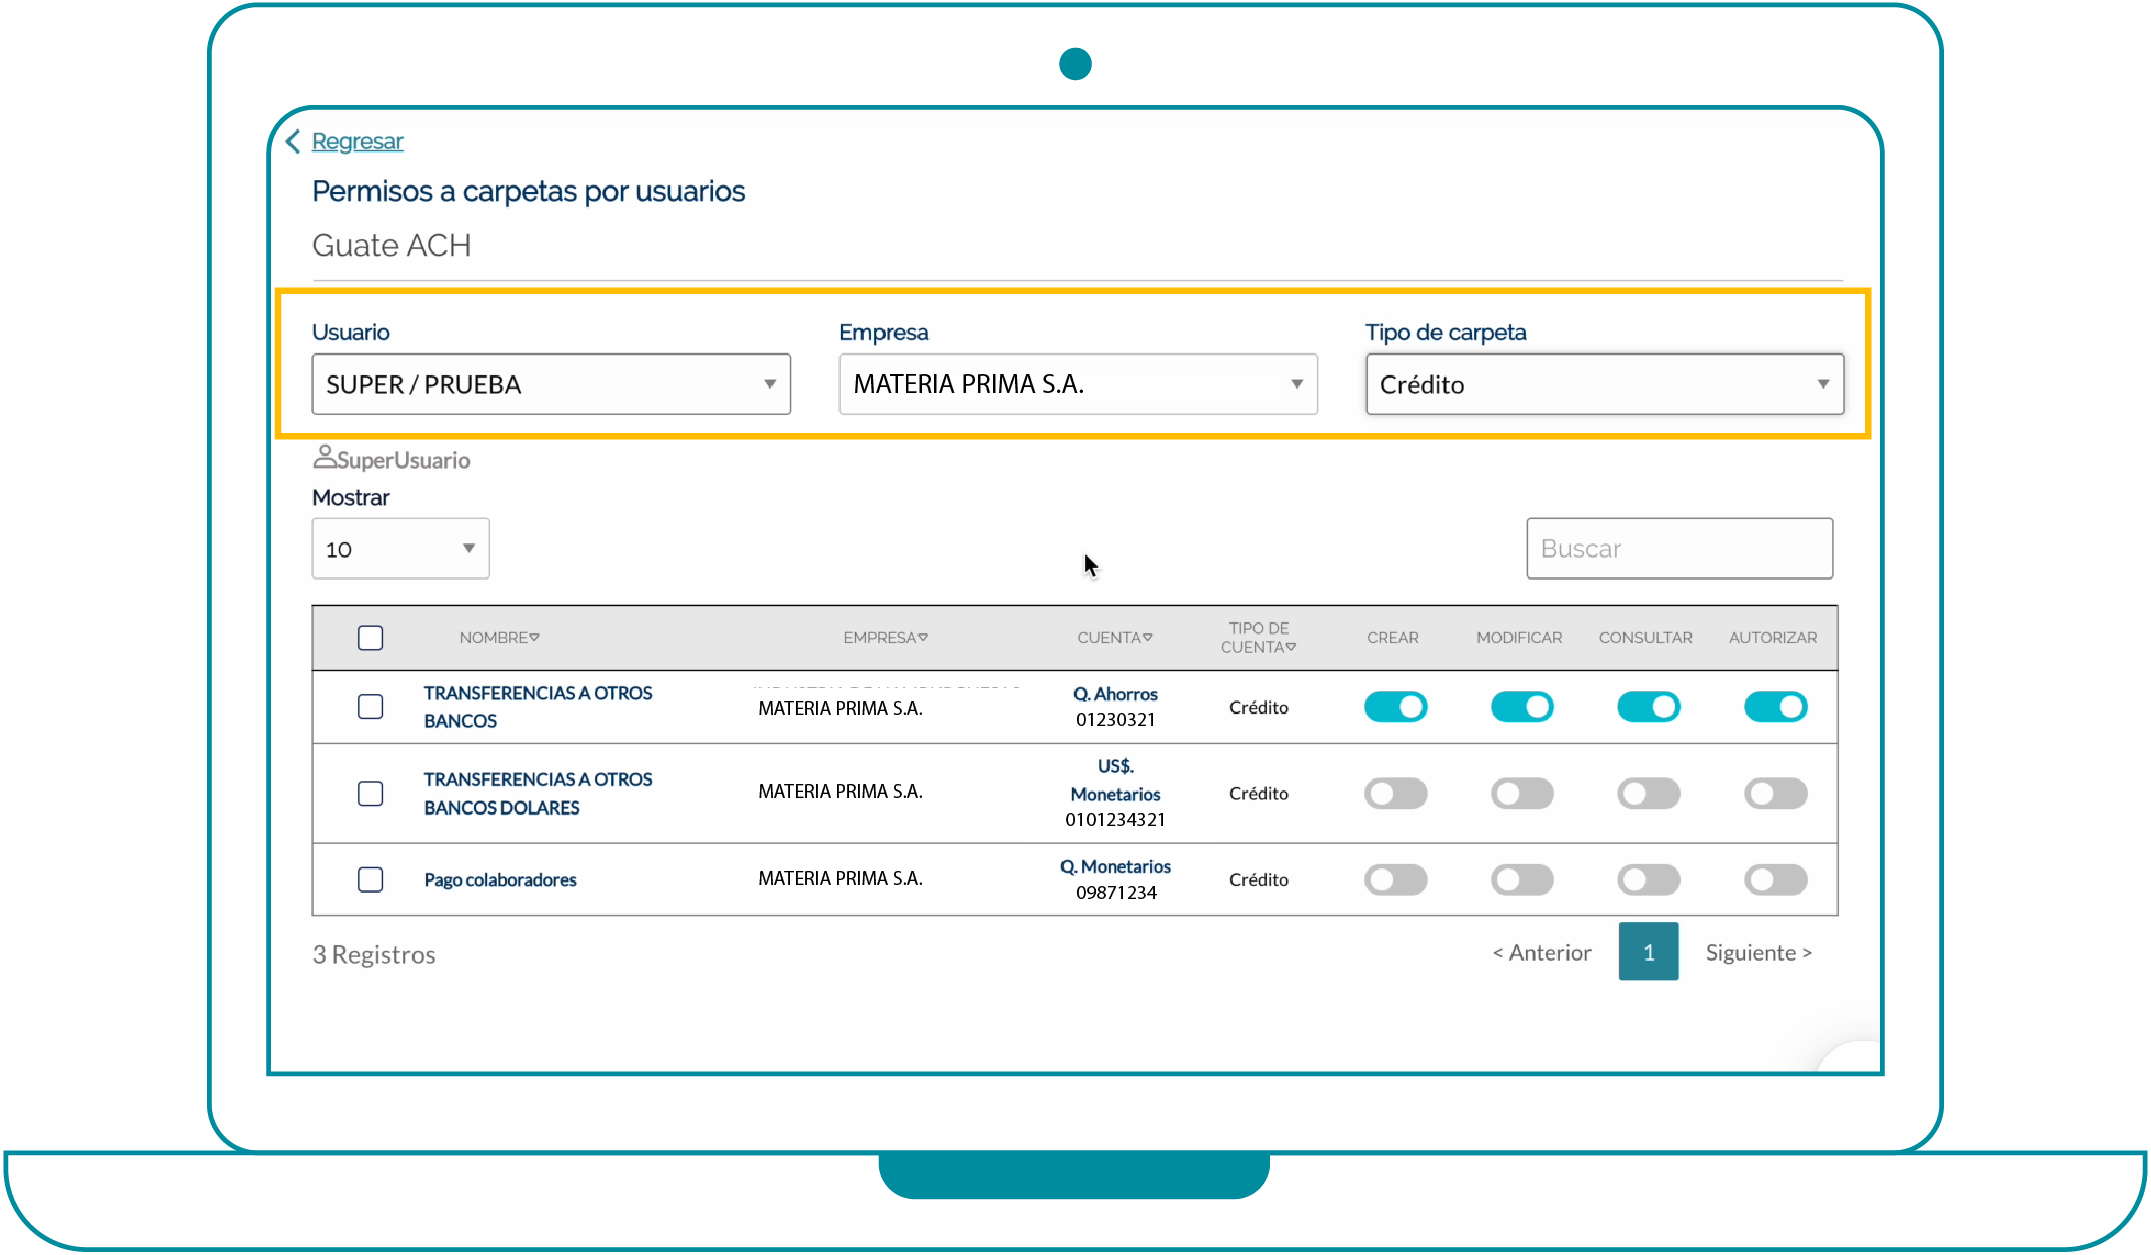Enable CONSULTAR toggle for US$ Monetarios row
2151x1255 pixels.
tap(1648, 794)
